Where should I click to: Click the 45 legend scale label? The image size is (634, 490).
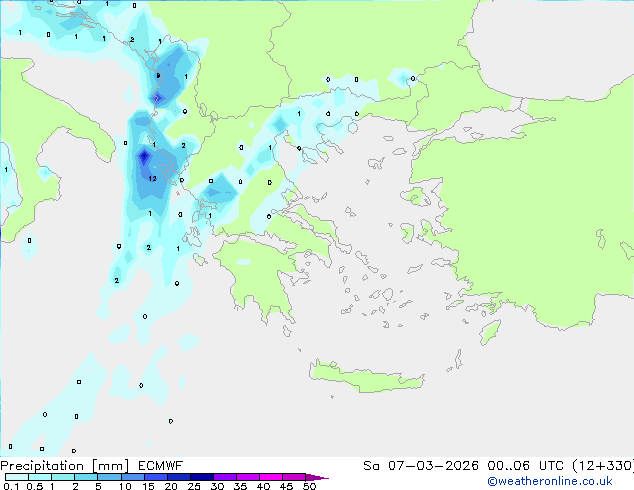286,486
